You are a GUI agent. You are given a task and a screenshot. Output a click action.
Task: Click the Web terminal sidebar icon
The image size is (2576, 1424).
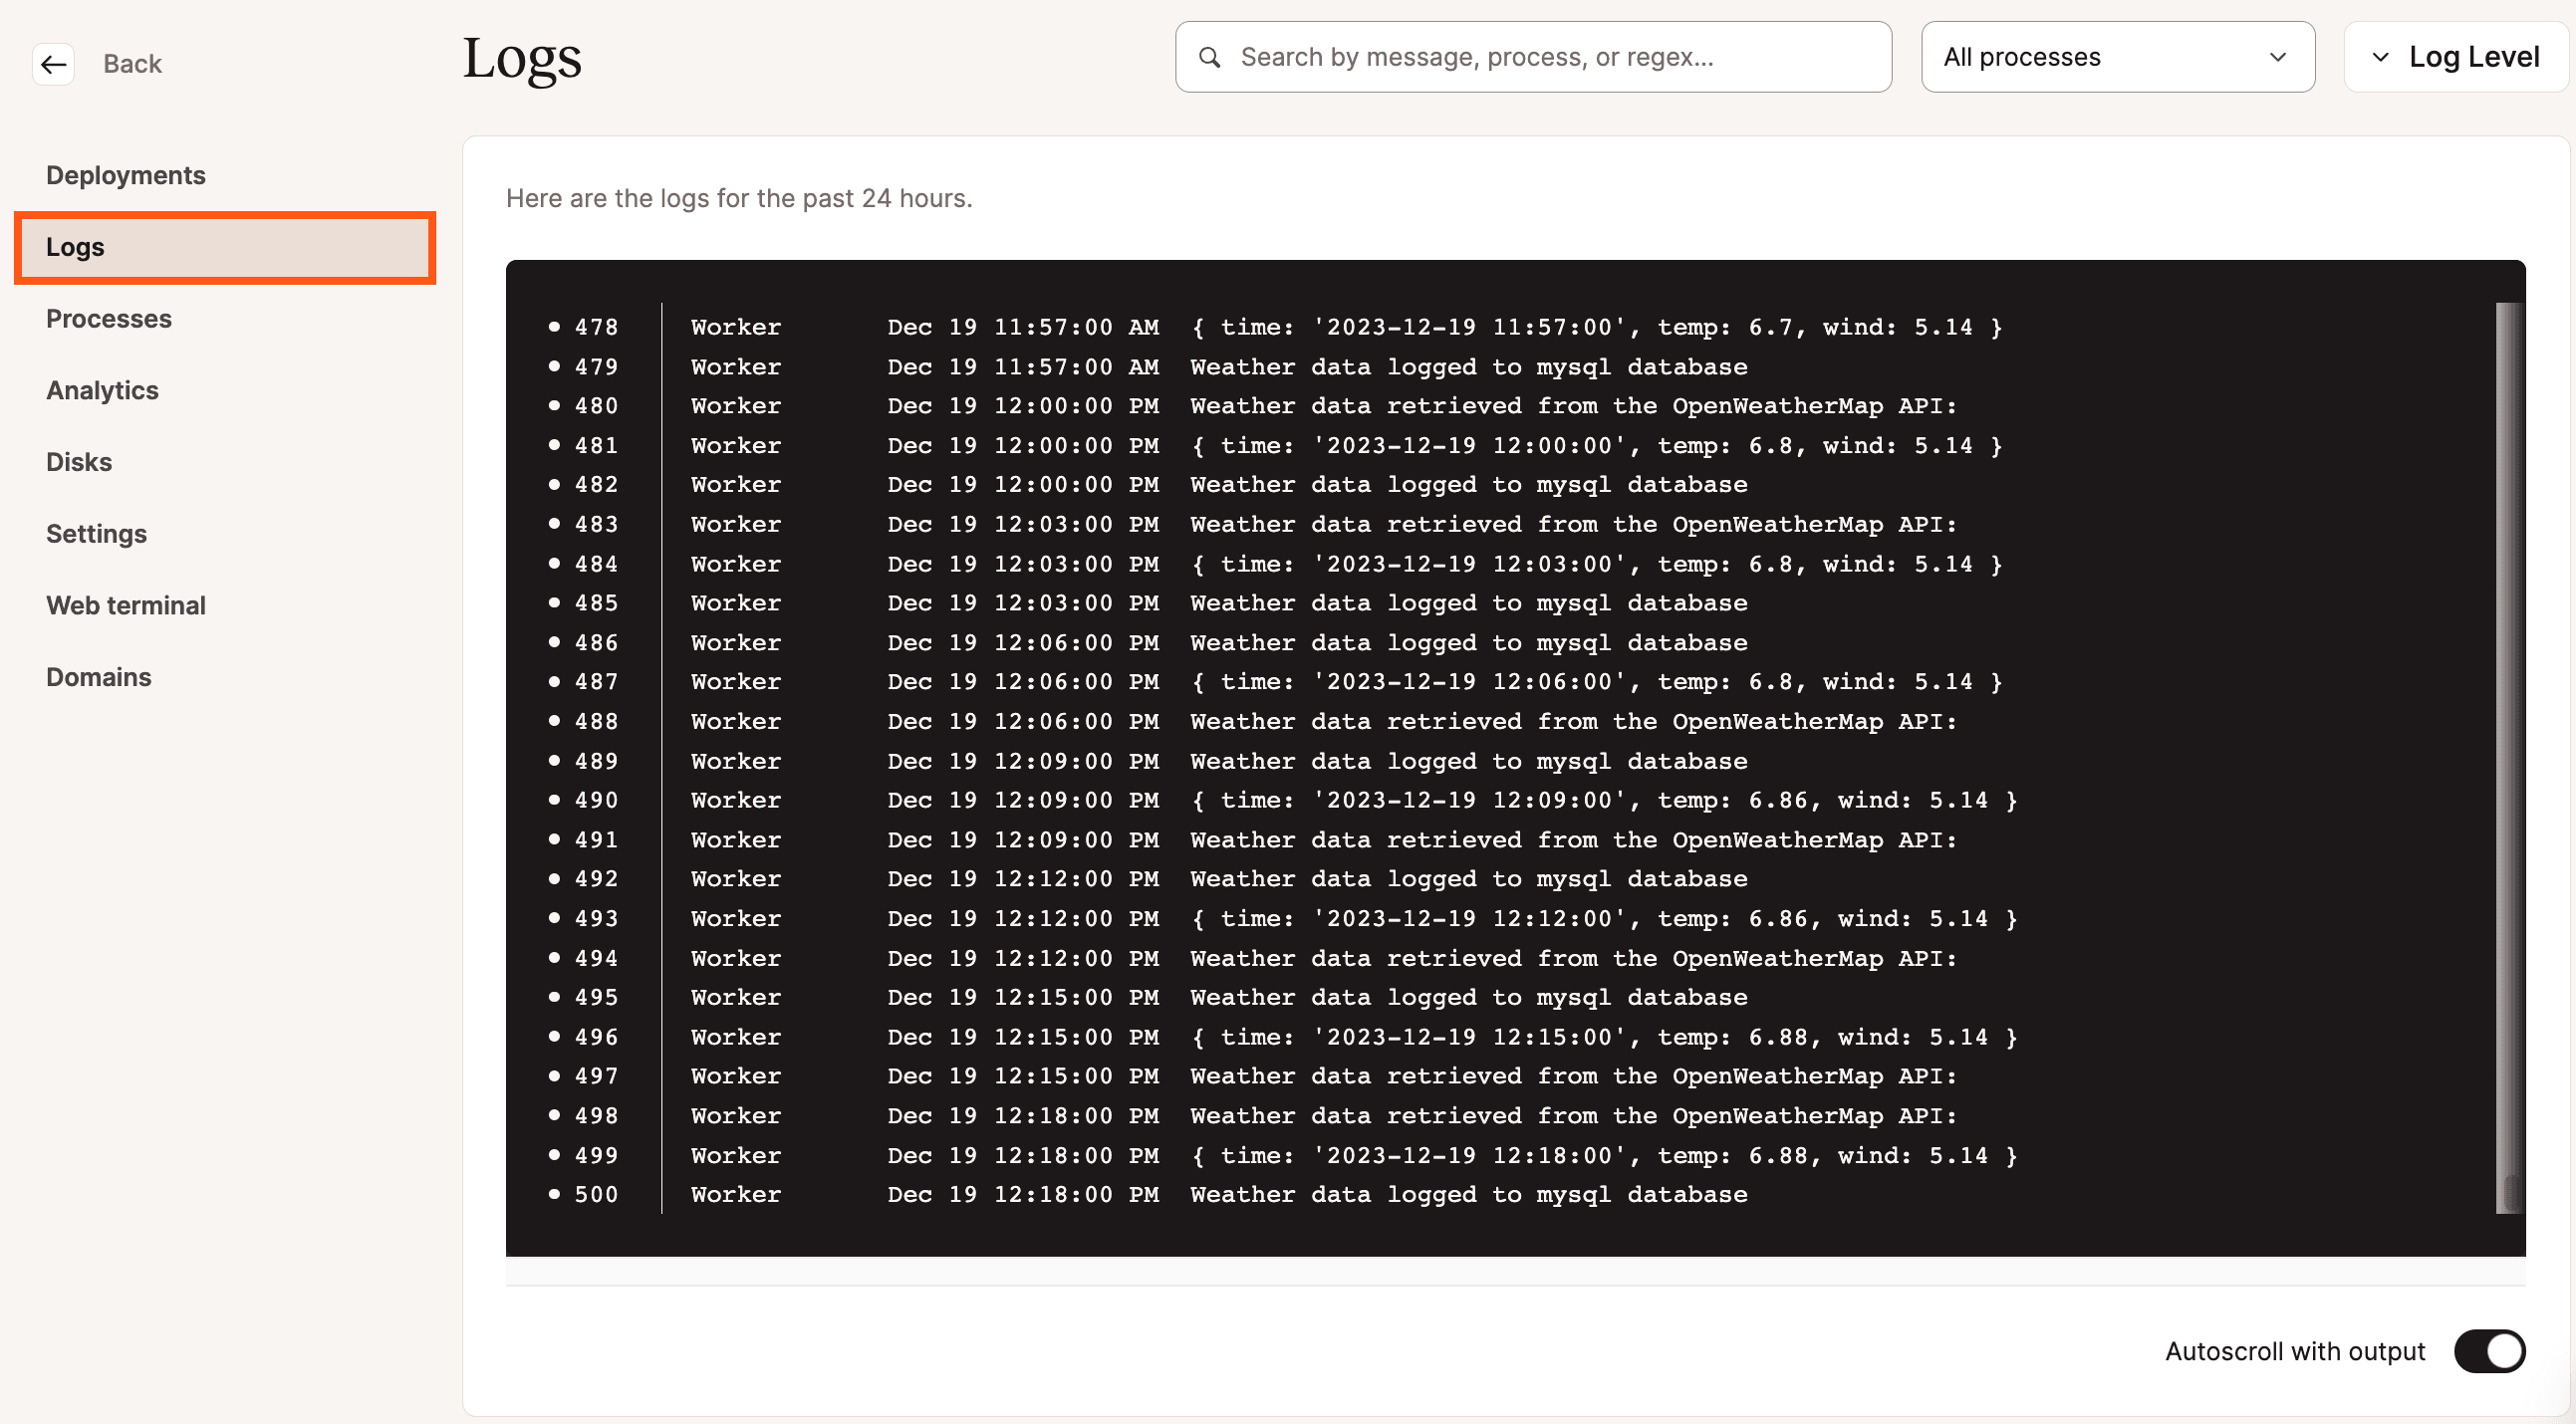(x=127, y=603)
